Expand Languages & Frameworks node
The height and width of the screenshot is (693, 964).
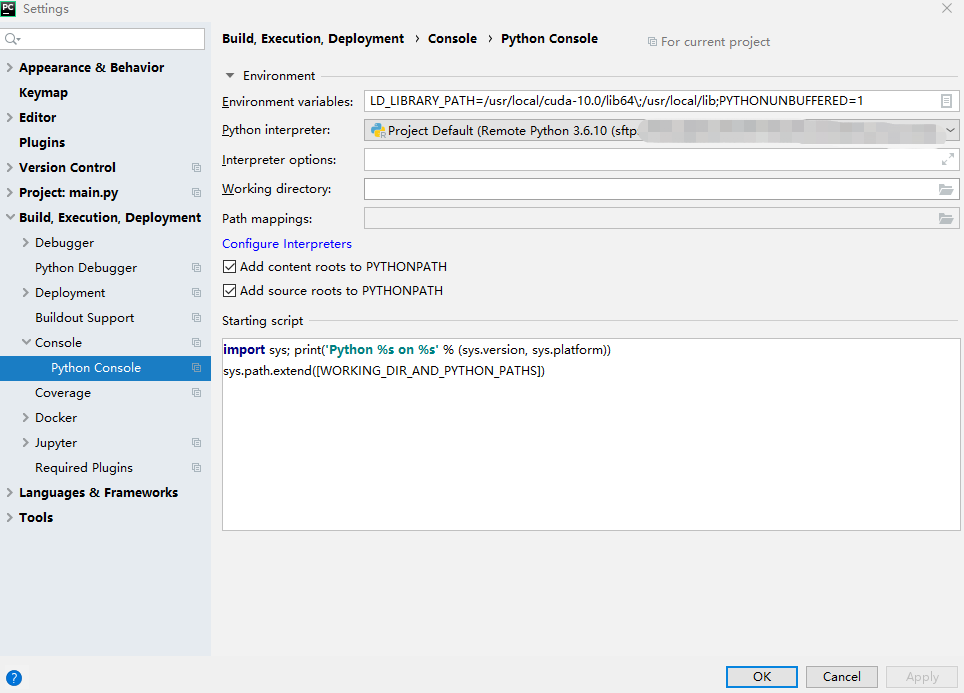click(9, 492)
